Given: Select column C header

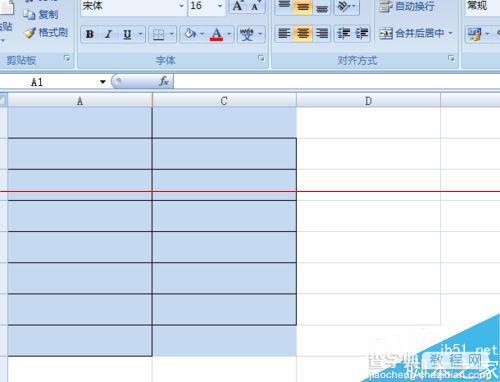Looking at the screenshot, I should (x=224, y=101).
